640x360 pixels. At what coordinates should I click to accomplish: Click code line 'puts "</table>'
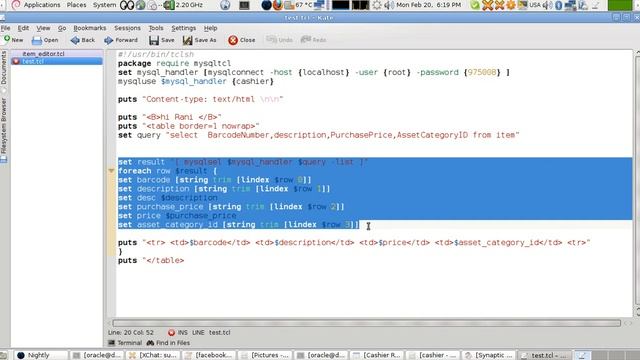point(151,260)
